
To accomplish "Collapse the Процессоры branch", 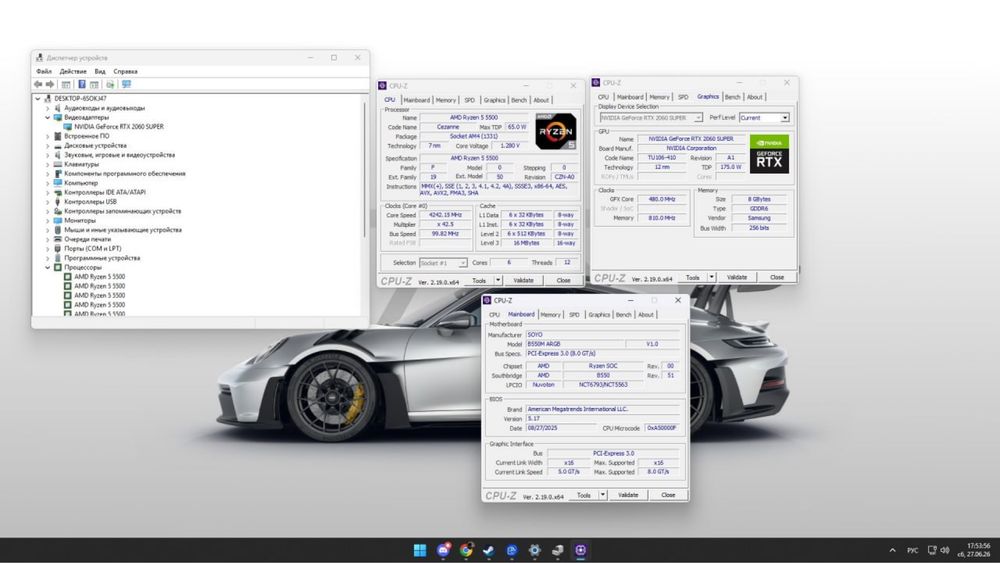I will [47, 267].
